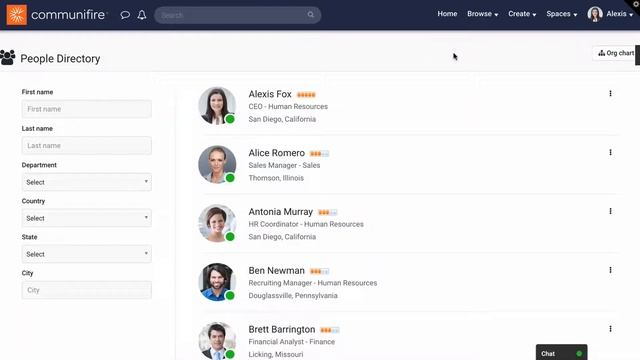
Task: Click the top search input field
Action: (238, 15)
